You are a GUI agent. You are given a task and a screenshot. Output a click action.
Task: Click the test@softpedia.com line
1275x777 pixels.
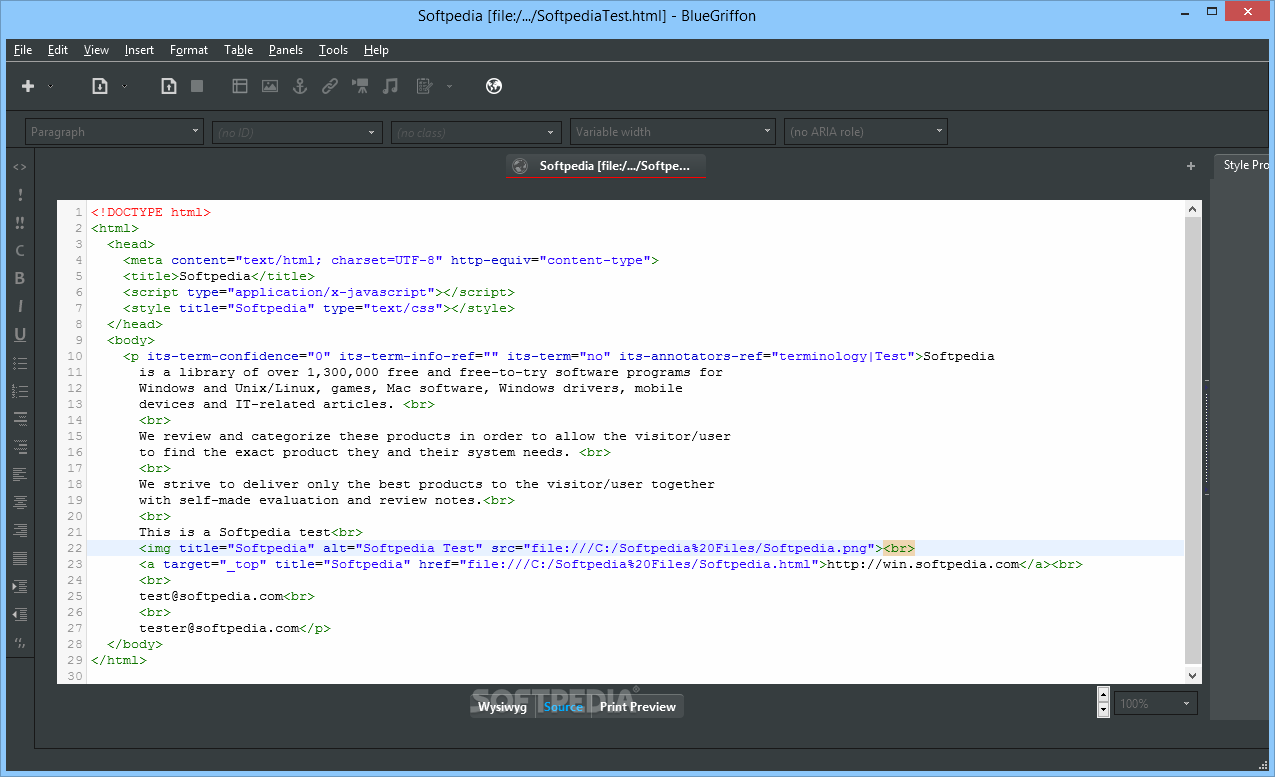click(227, 596)
